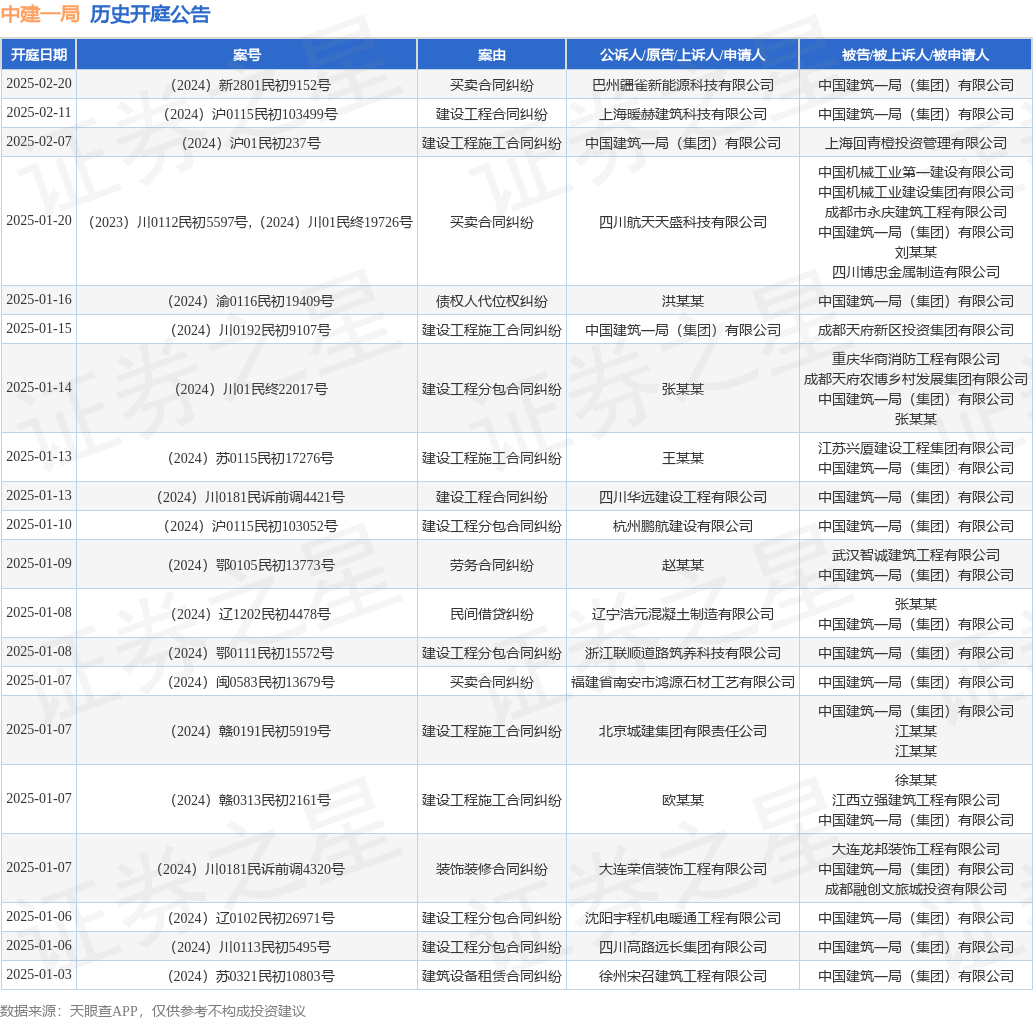This screenshot has height=1020, width=1033.
Task: Click case number (2024)沪01民初237号
Action: pyautogui.click(x=250, y=143)
